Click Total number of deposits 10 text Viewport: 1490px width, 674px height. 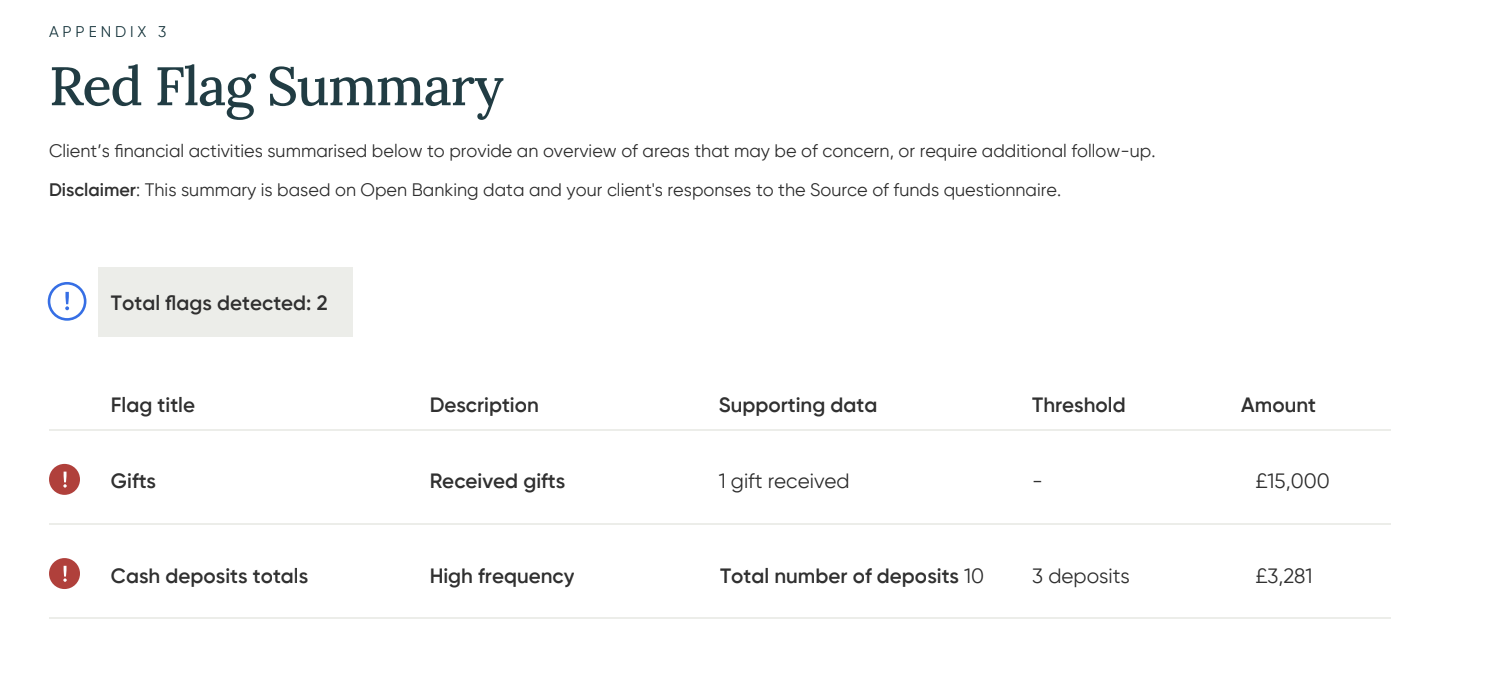[x=851, y=576]
